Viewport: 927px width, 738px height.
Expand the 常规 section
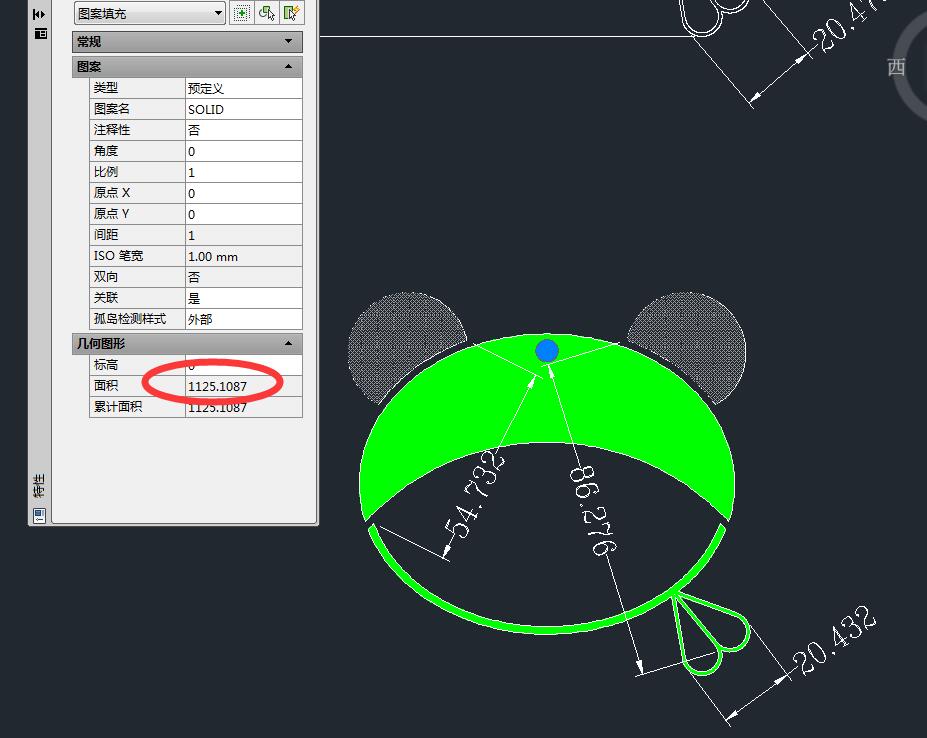187,42
